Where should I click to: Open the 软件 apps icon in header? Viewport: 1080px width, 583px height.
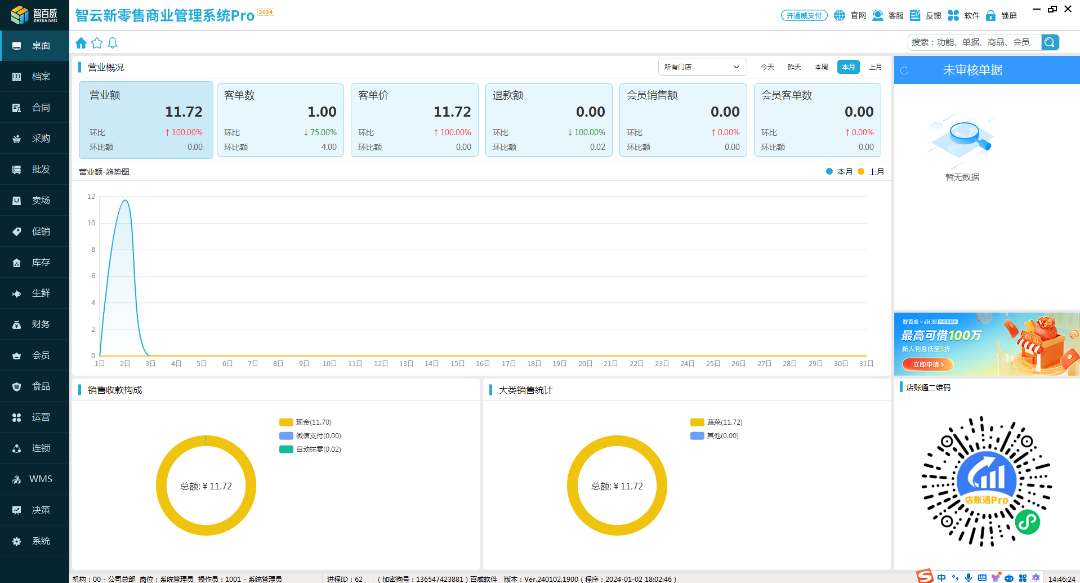tap(954, 15)
